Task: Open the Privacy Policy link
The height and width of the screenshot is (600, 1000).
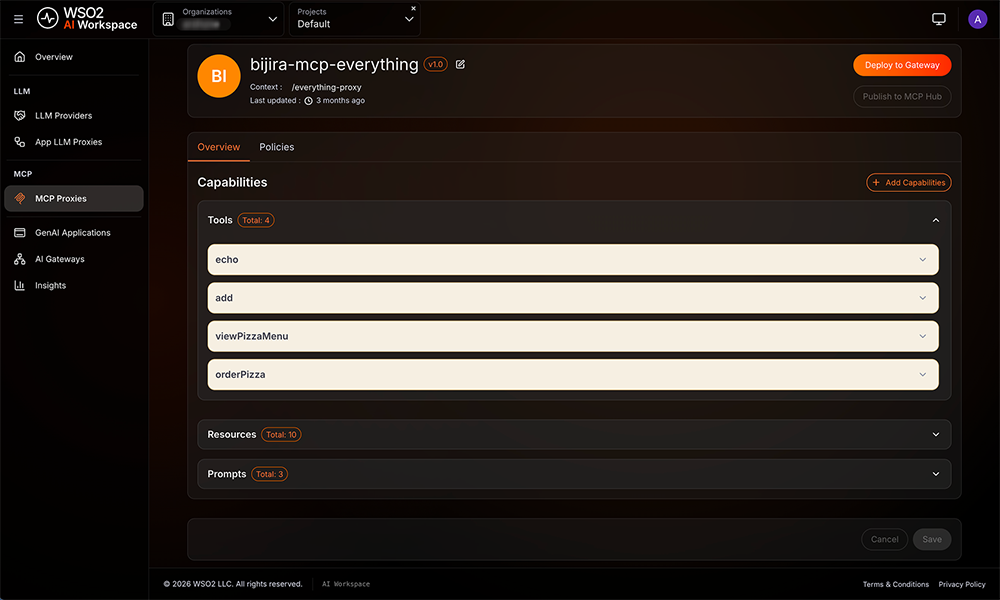Action: point(962,584)
